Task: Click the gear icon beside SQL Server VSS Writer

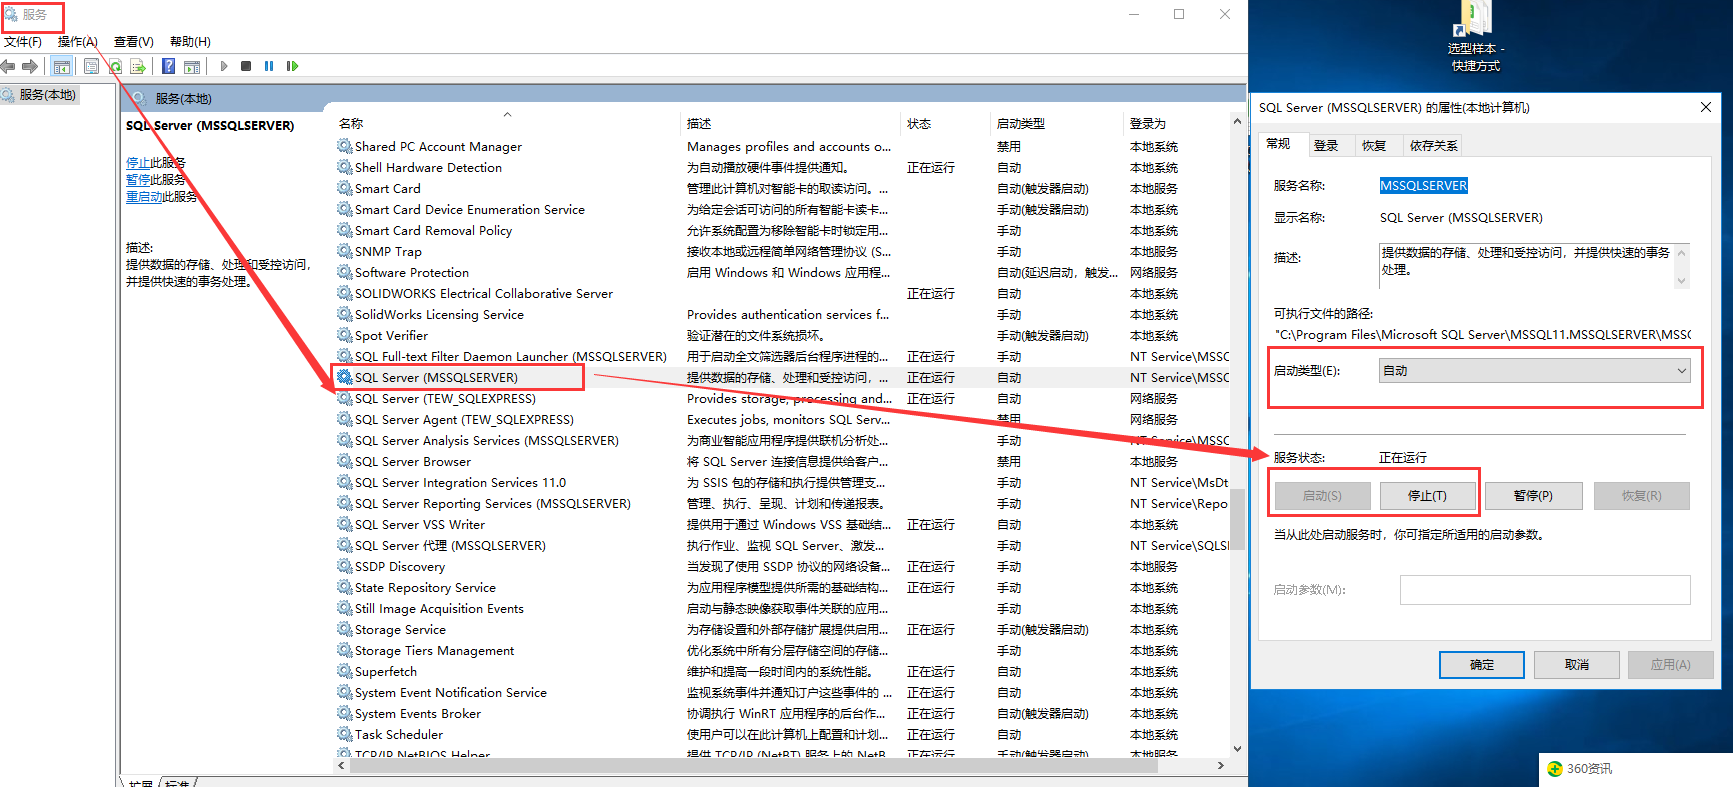Action: pos(345,524)
